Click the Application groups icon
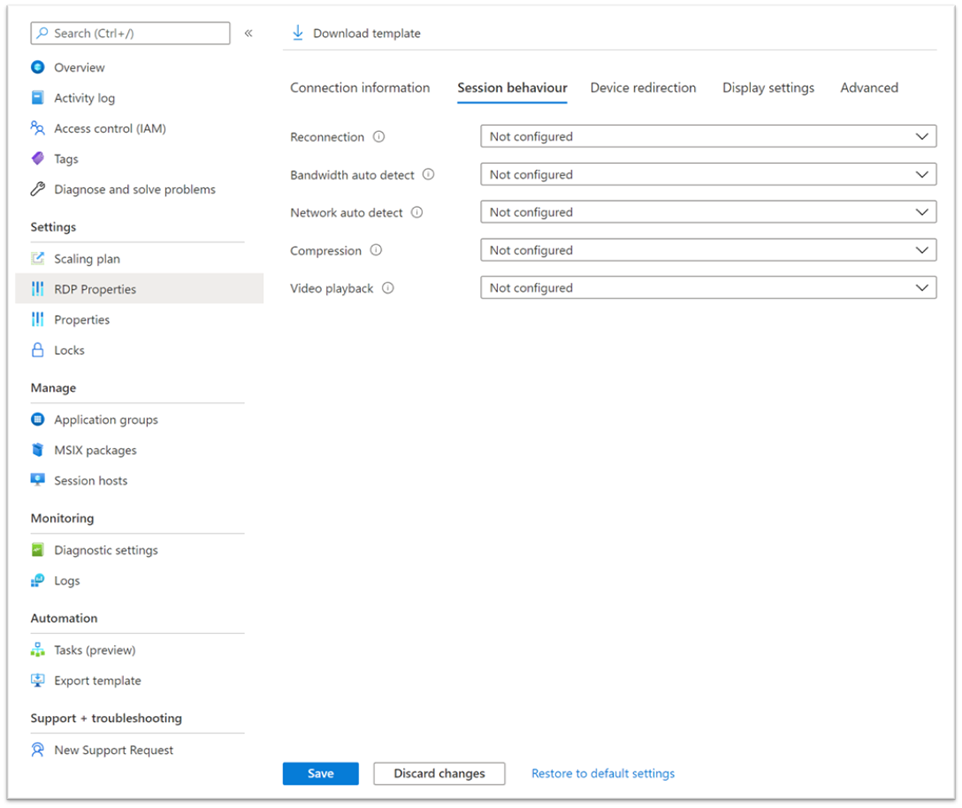The image size is (962, 808). tap(37, 419)
